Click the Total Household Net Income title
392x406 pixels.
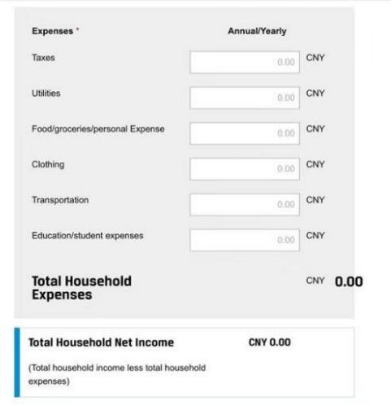click(101, 342)
